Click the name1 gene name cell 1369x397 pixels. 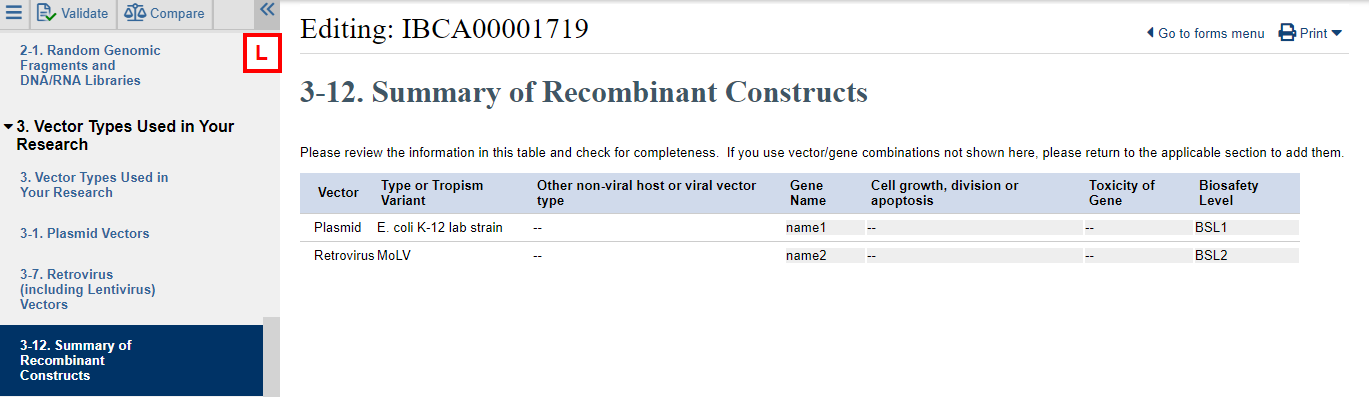pos(824,228)
